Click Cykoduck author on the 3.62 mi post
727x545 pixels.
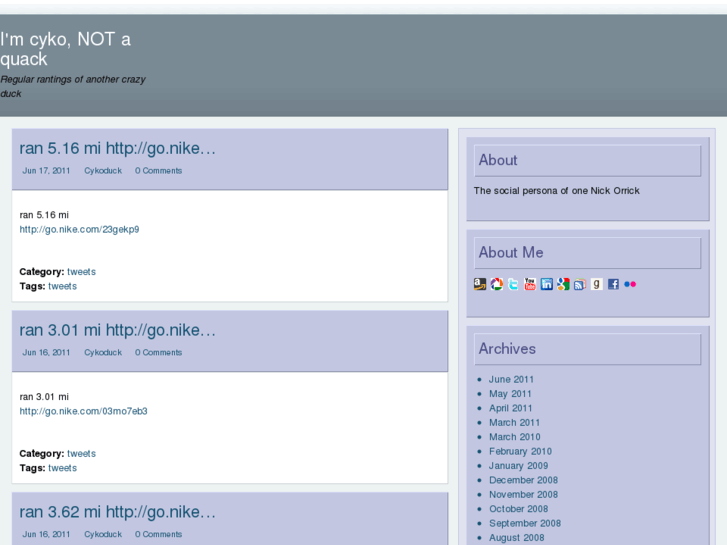103,534
